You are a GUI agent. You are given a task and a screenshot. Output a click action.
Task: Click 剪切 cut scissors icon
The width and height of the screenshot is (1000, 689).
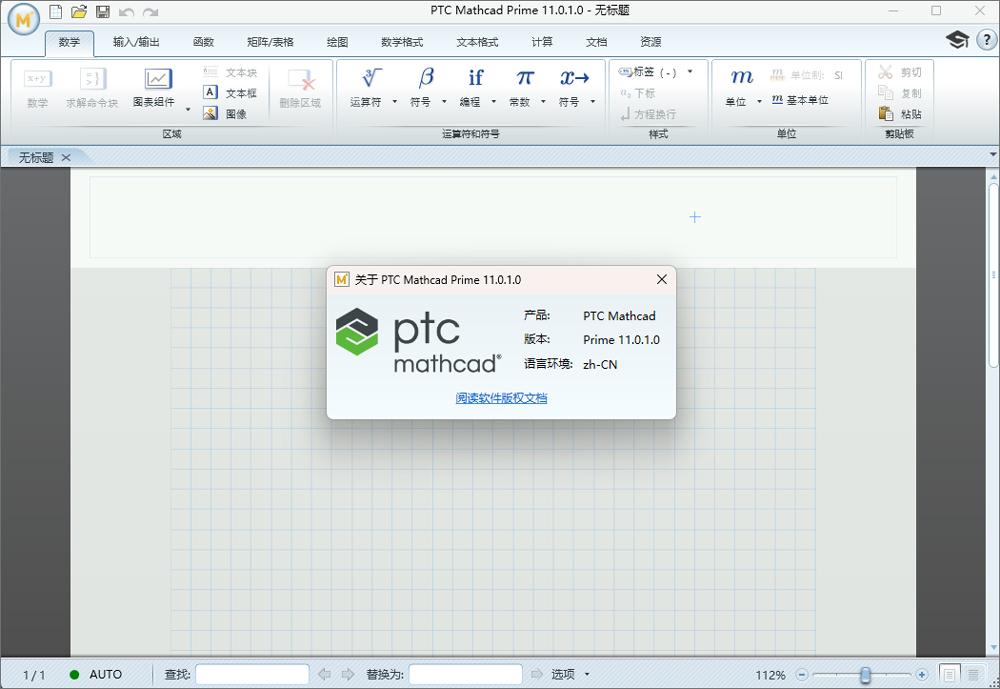click(x=885, y=72)
